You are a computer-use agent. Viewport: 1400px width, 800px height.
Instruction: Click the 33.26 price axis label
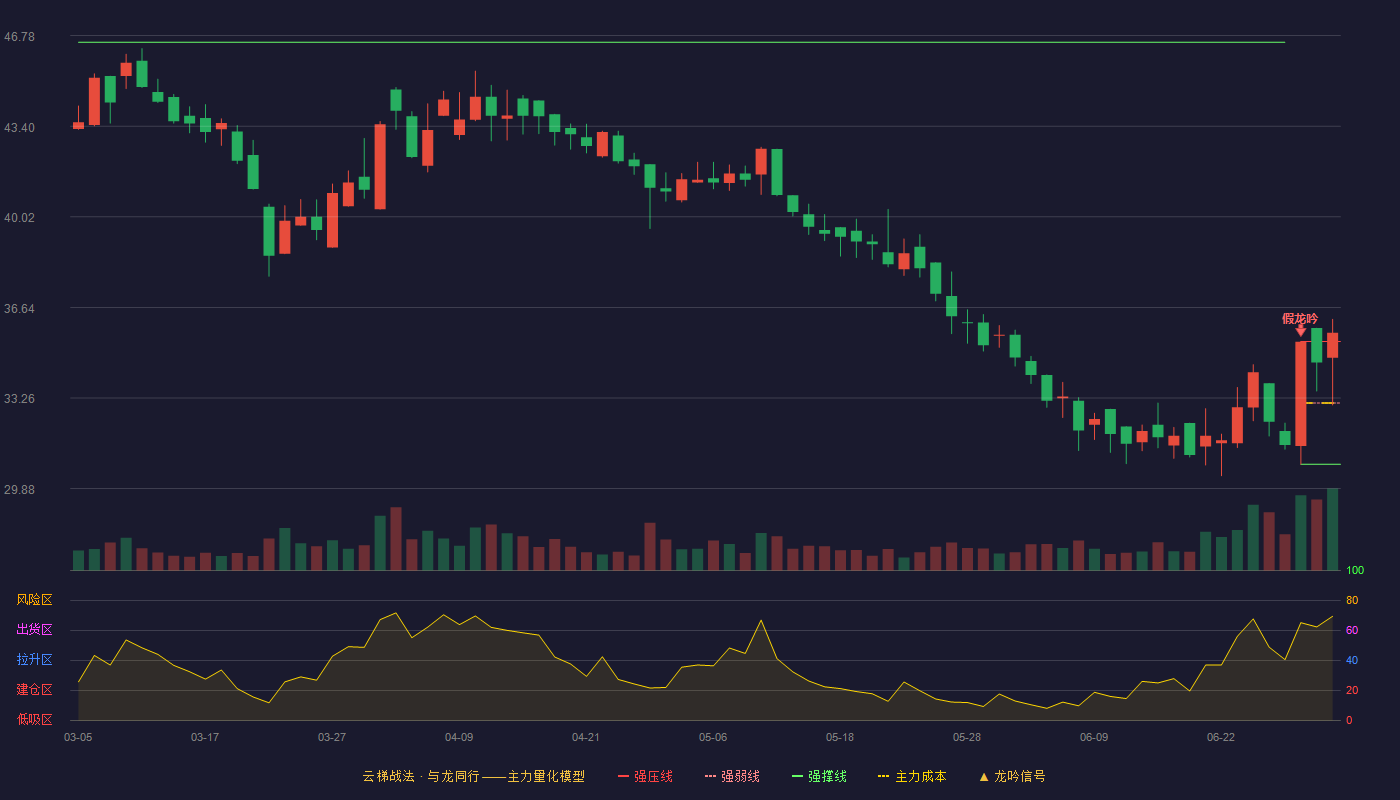click(19, 399)
